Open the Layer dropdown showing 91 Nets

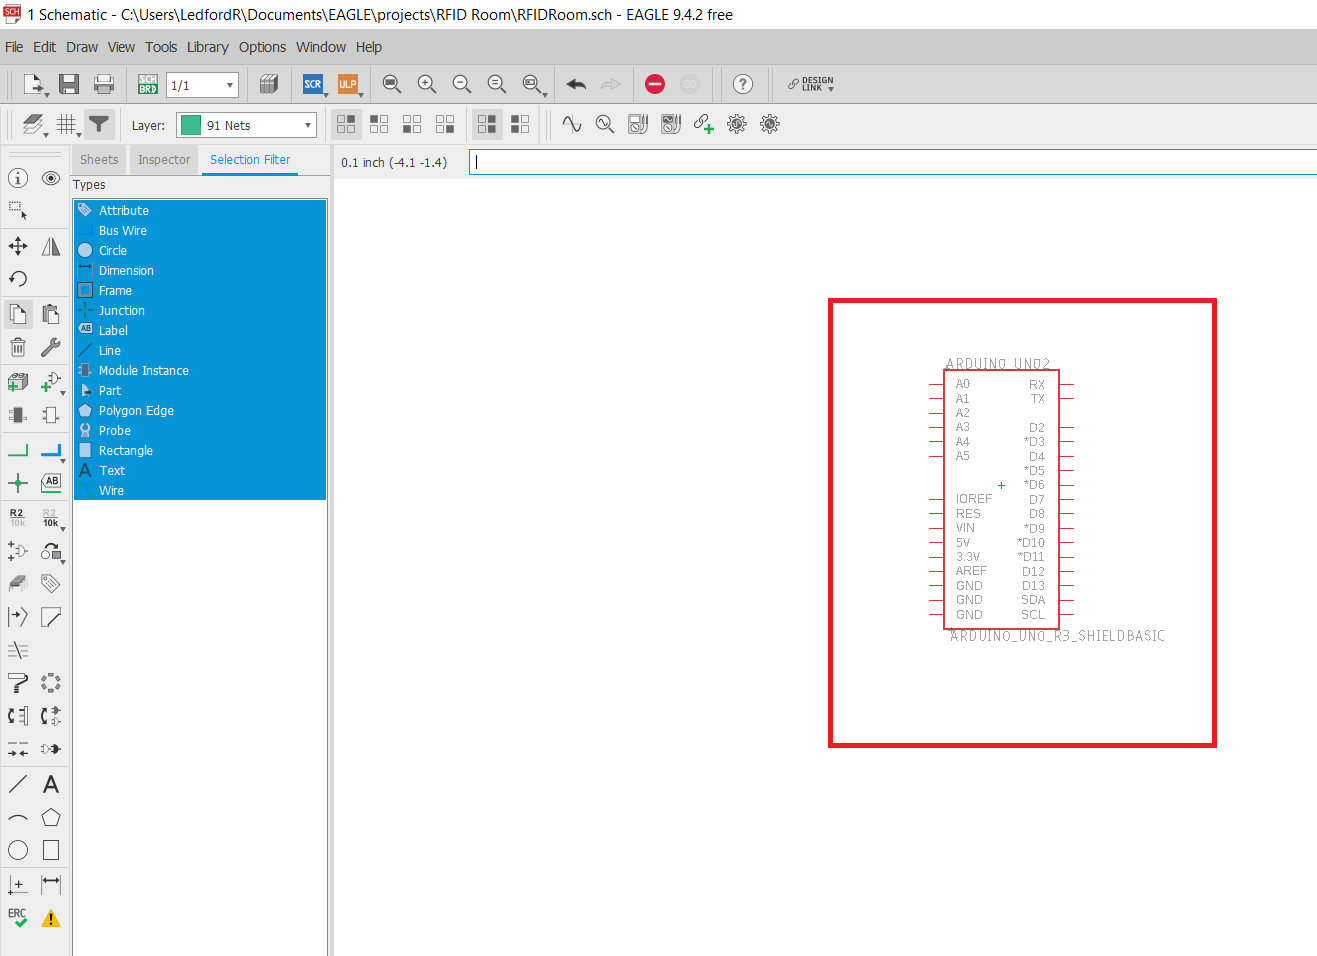pyautogui.click(x=246, y=124)
